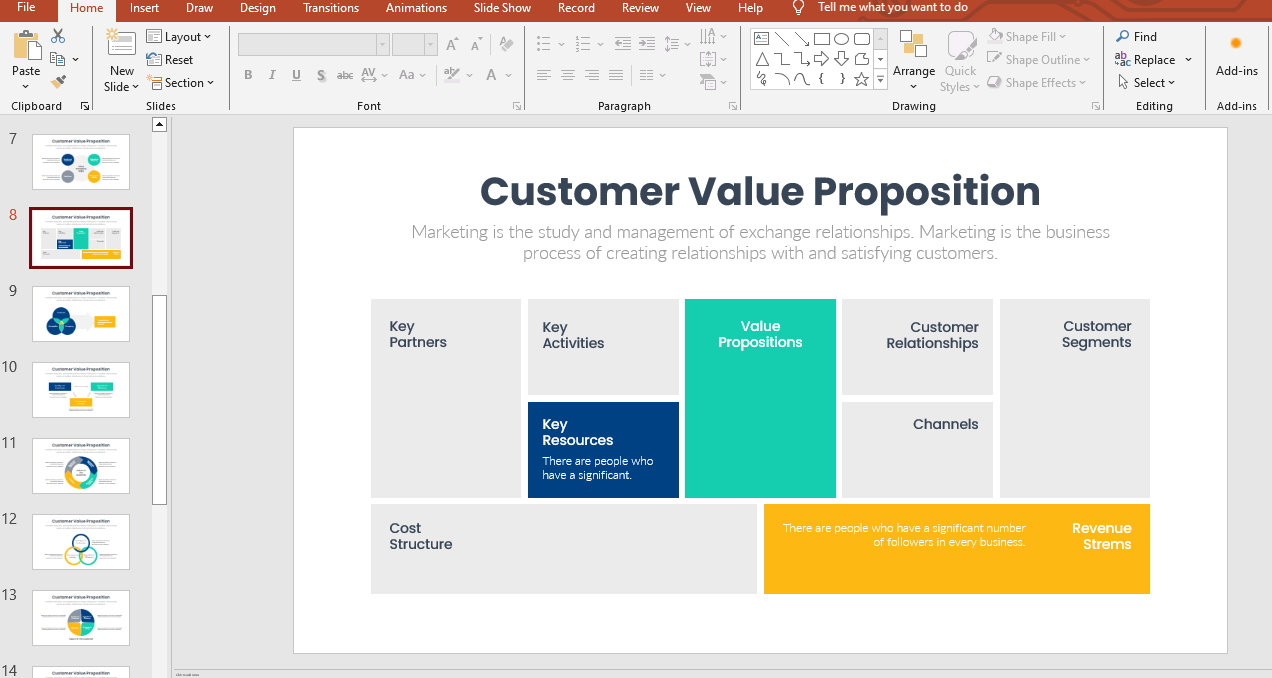Toggle Text Shadow
This screenshot has width=1272, height=678.
[x=321, y=75]
